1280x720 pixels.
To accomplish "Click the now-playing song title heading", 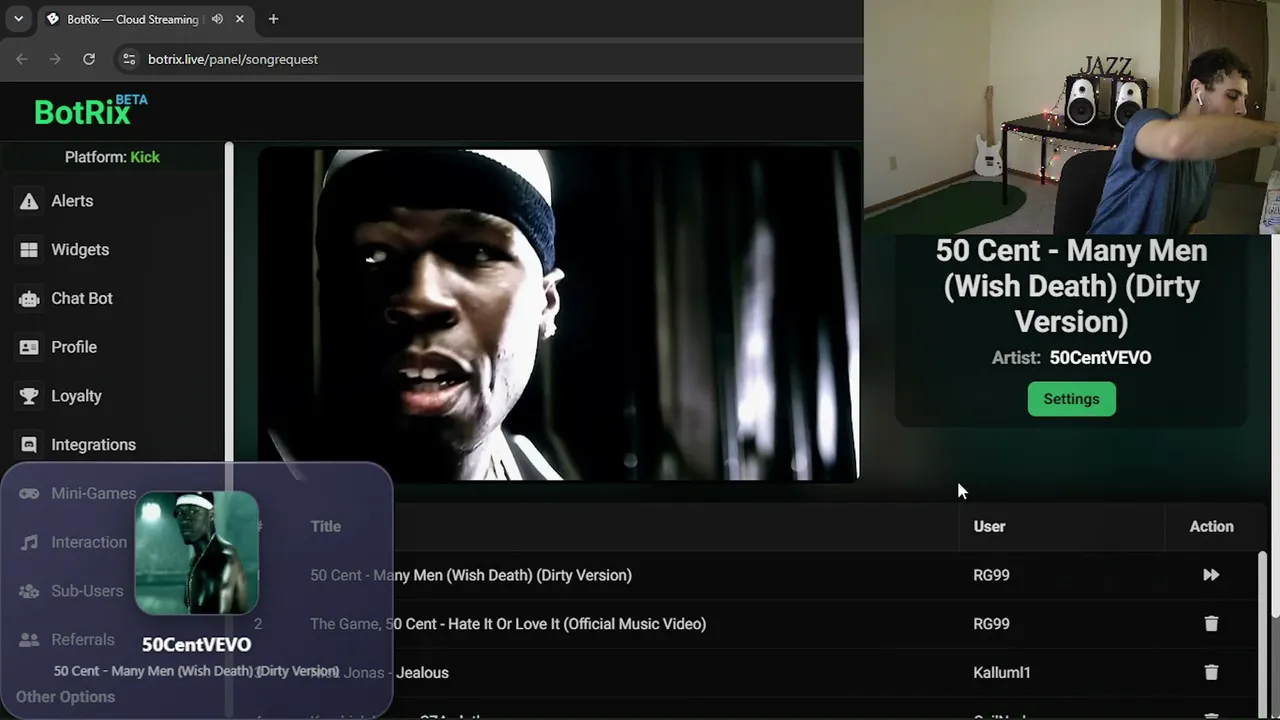I will 1071,286.
